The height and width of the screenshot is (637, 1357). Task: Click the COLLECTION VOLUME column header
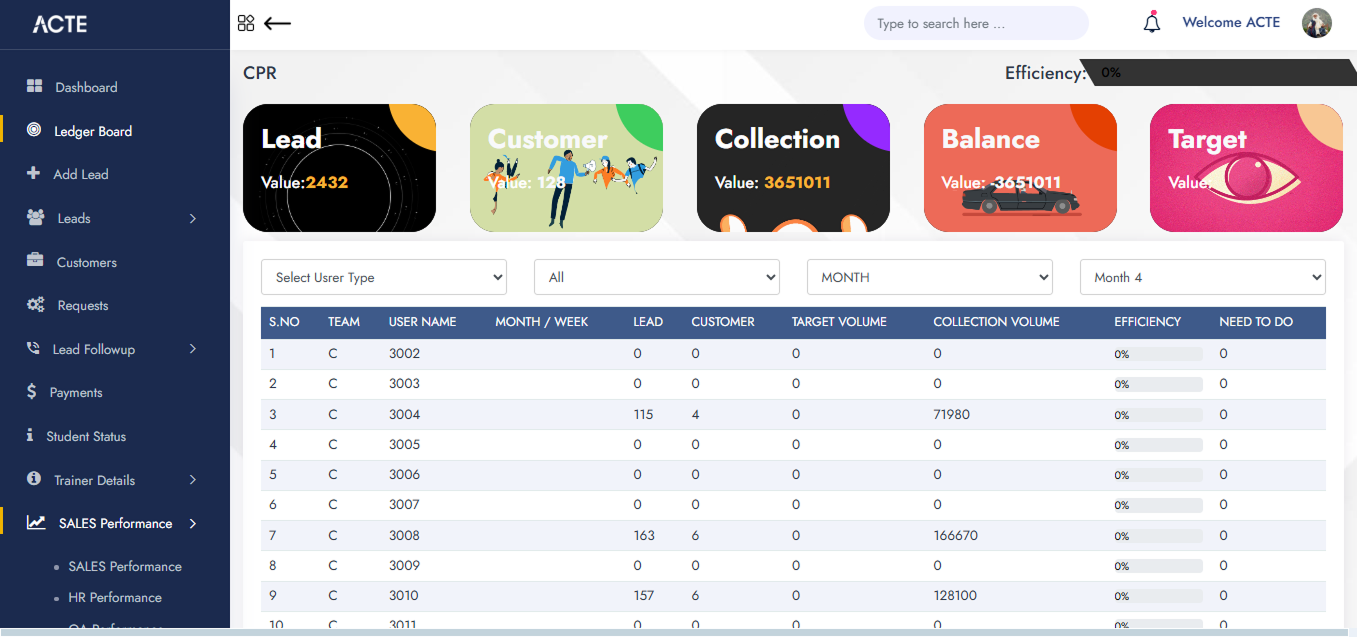point(996,322)
